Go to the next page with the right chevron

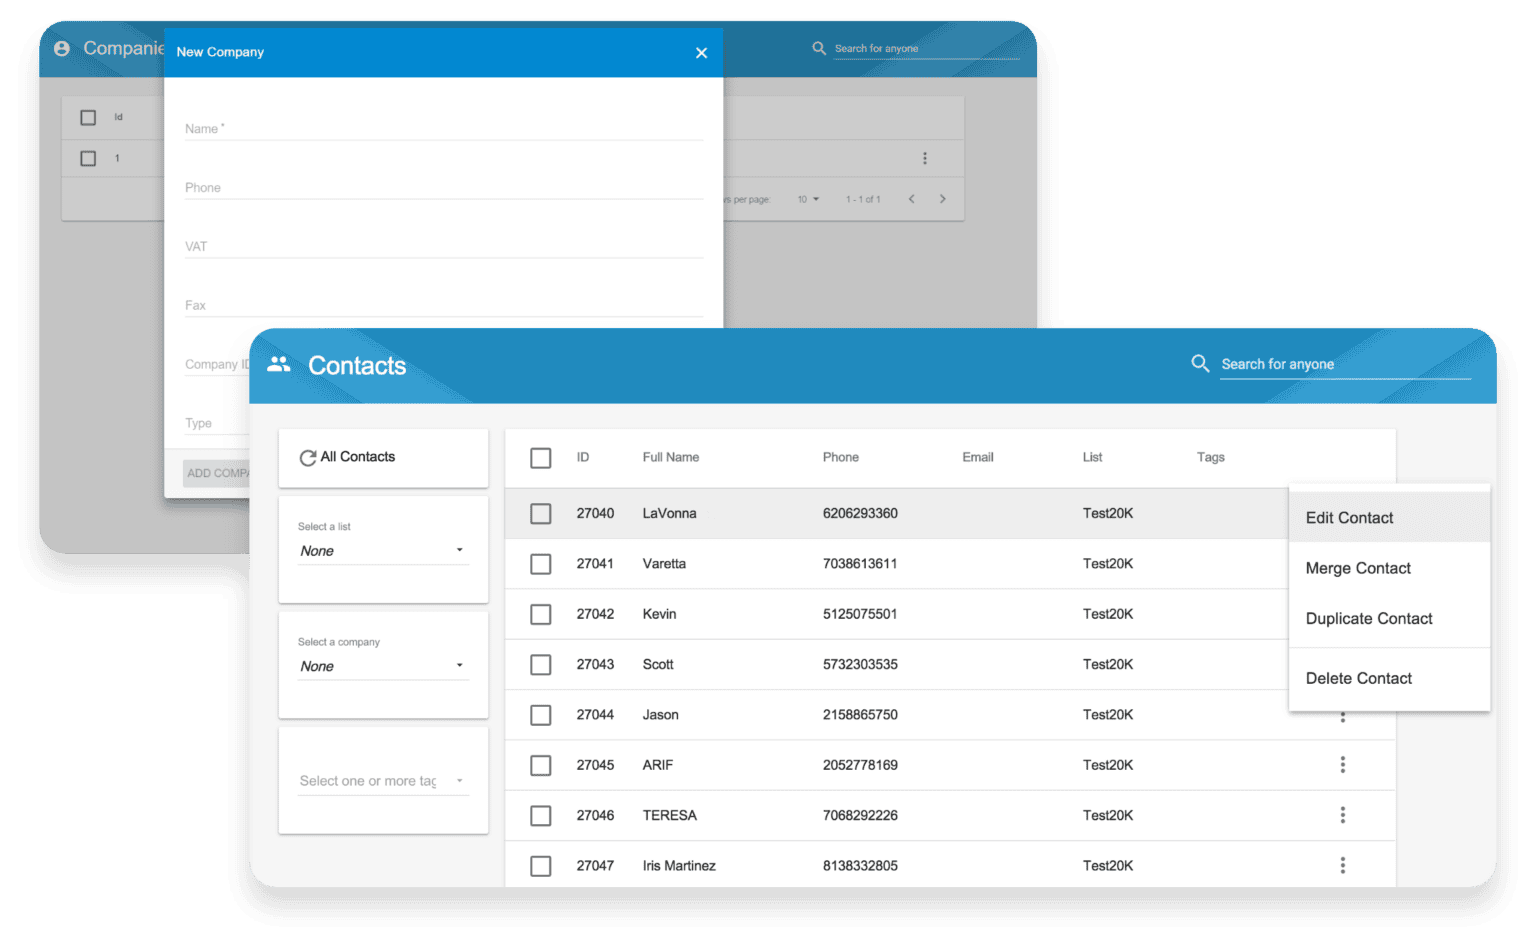tap(942, 199)
